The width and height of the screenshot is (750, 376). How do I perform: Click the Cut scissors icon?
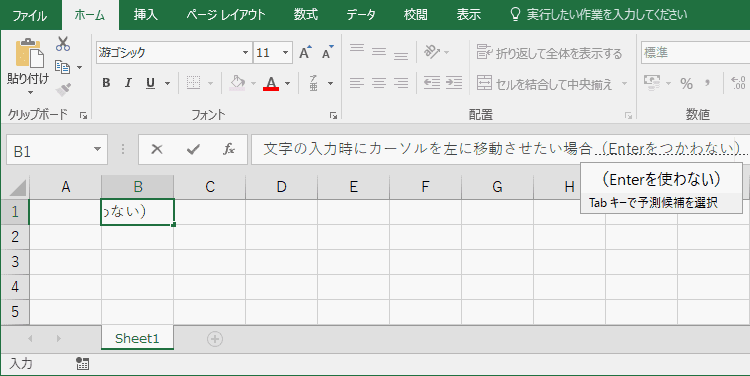point(63,44)
